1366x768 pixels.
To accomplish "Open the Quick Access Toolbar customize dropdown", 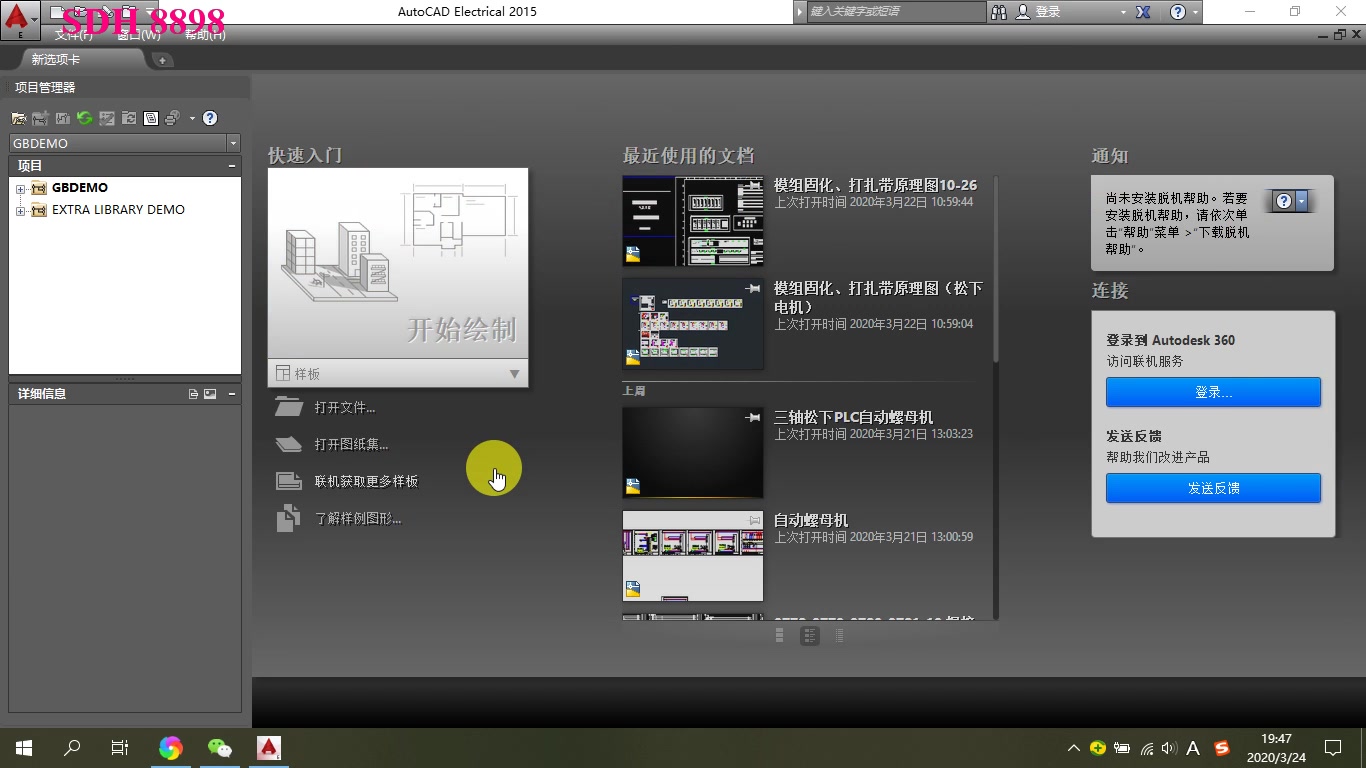I will coord(151,12).
